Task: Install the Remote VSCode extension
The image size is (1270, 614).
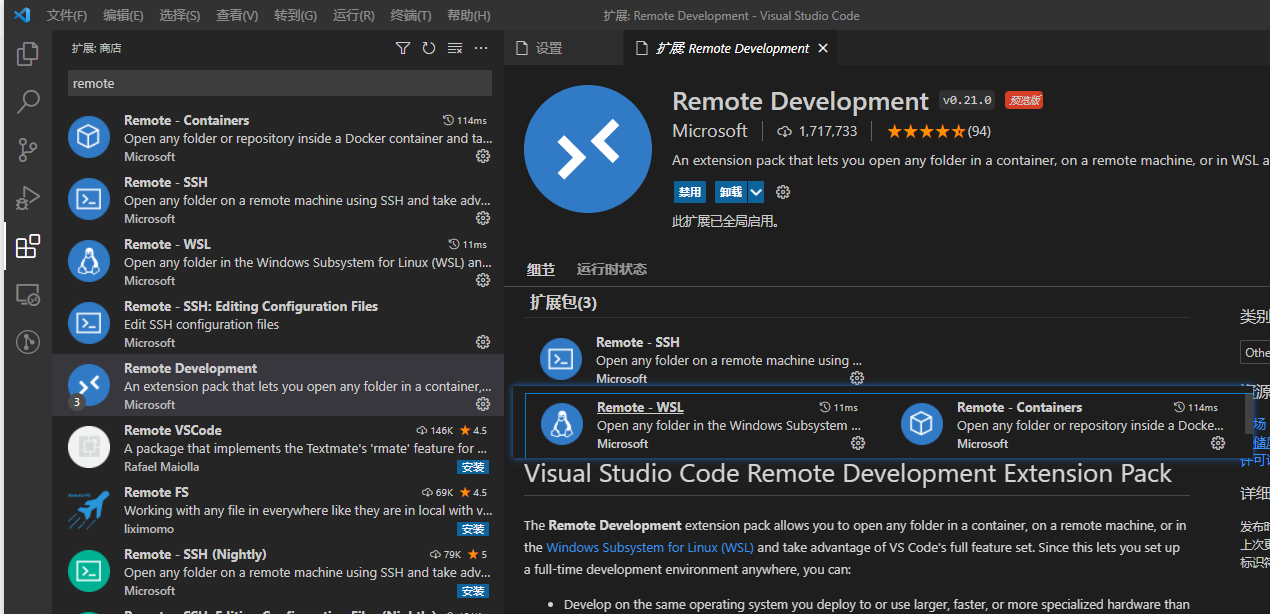Action: (473, 467)
